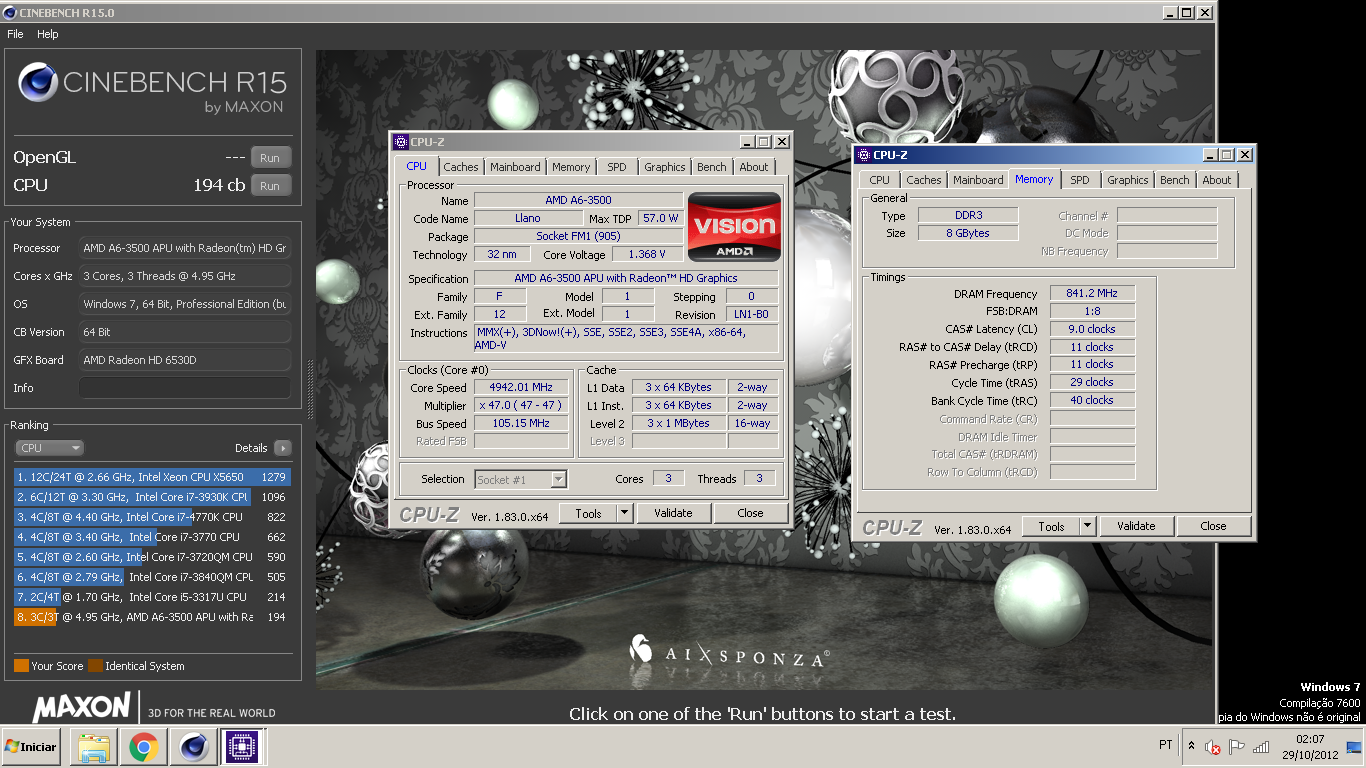Click the Core Speed value field
The height and width of the screenshot is (768, 1366).
[x=521, y=388]
